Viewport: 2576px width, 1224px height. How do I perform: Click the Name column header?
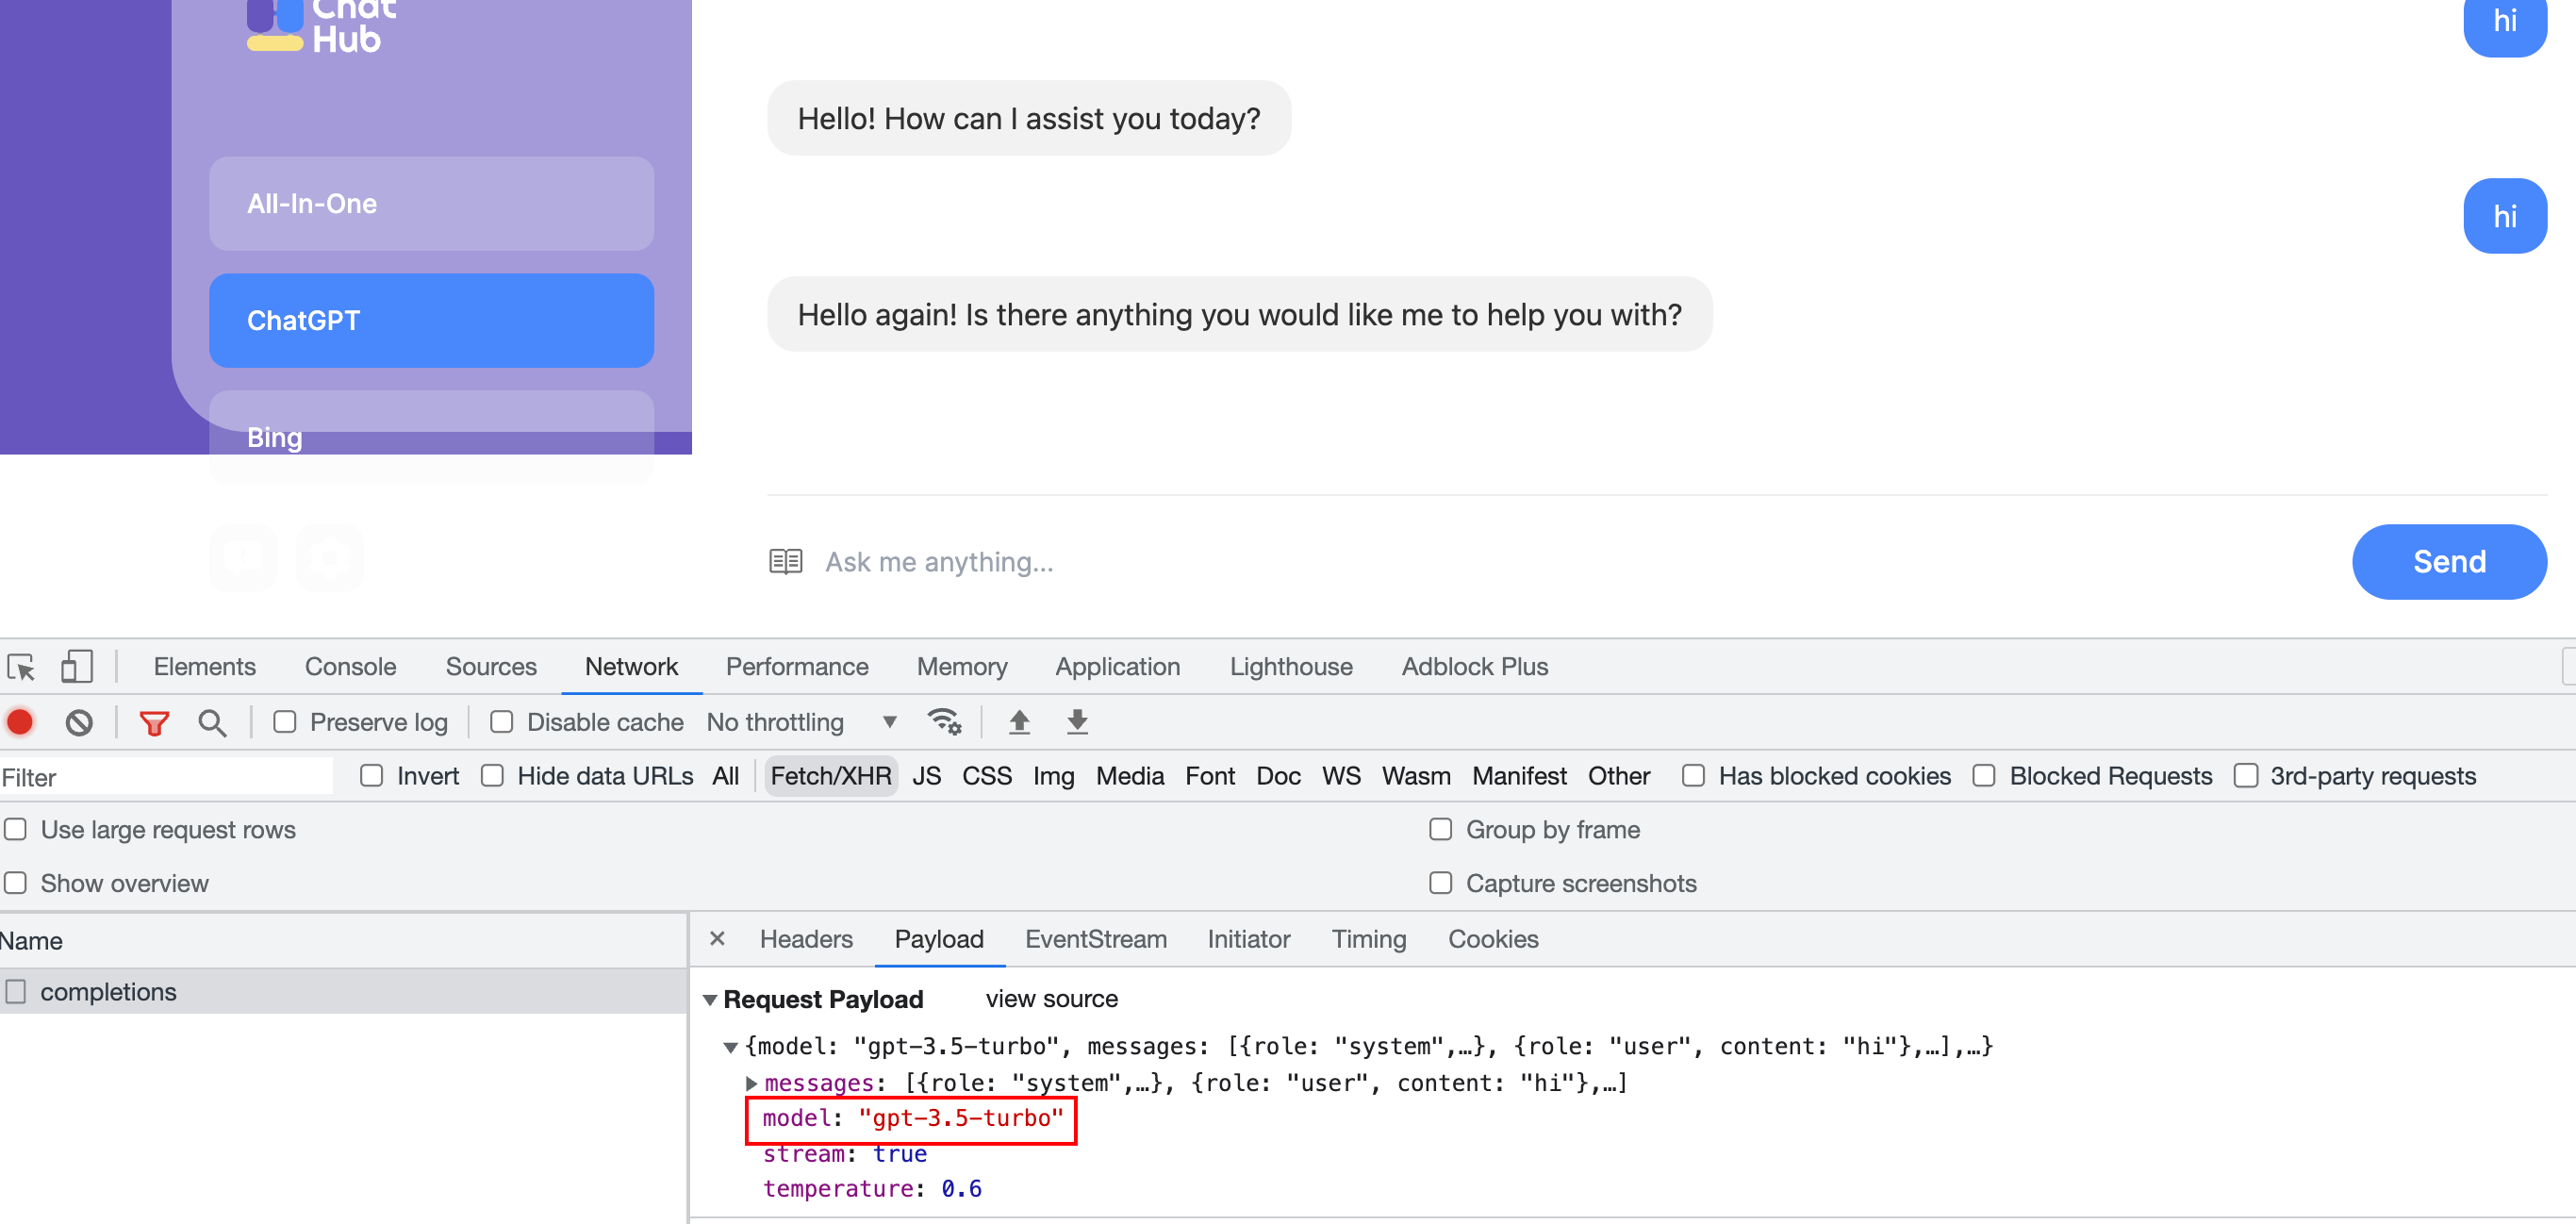(x=343, y=940)
